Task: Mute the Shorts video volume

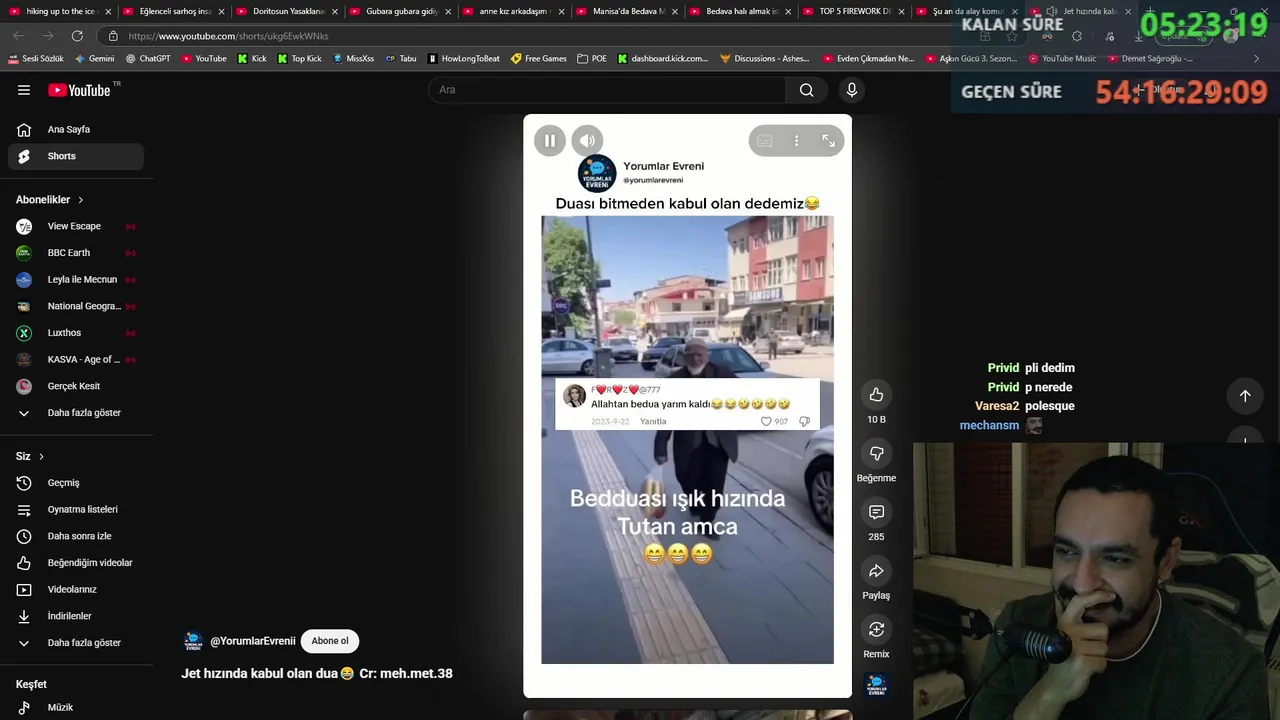Action: coord(587,141)
